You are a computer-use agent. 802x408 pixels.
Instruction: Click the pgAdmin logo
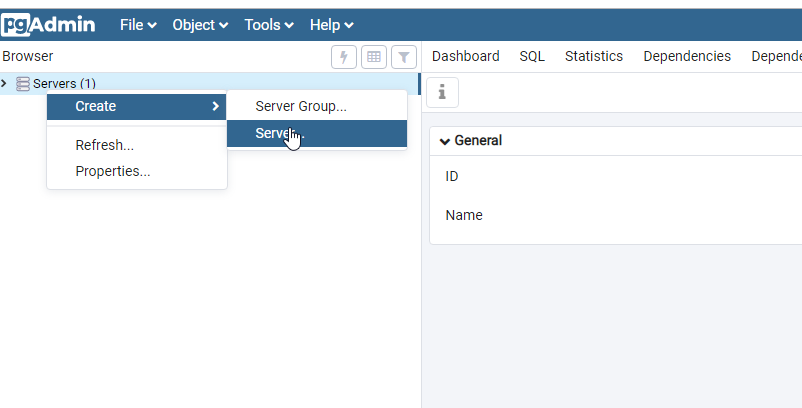[x=48, y=25]
